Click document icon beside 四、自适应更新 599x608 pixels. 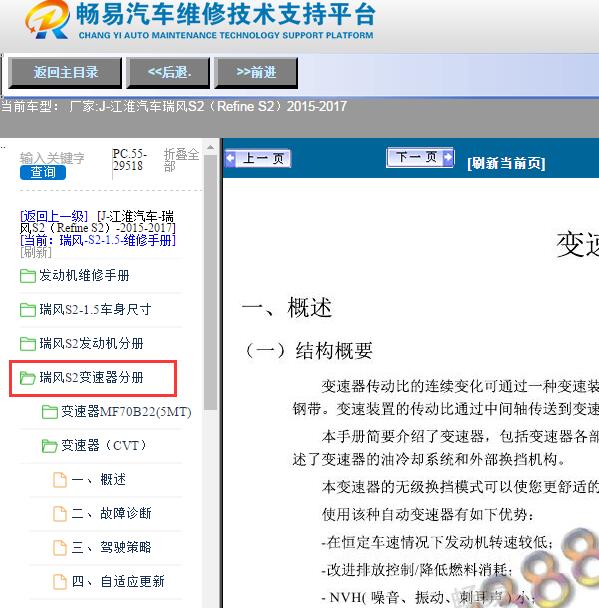pyautogui.click(x=60, y=582)
